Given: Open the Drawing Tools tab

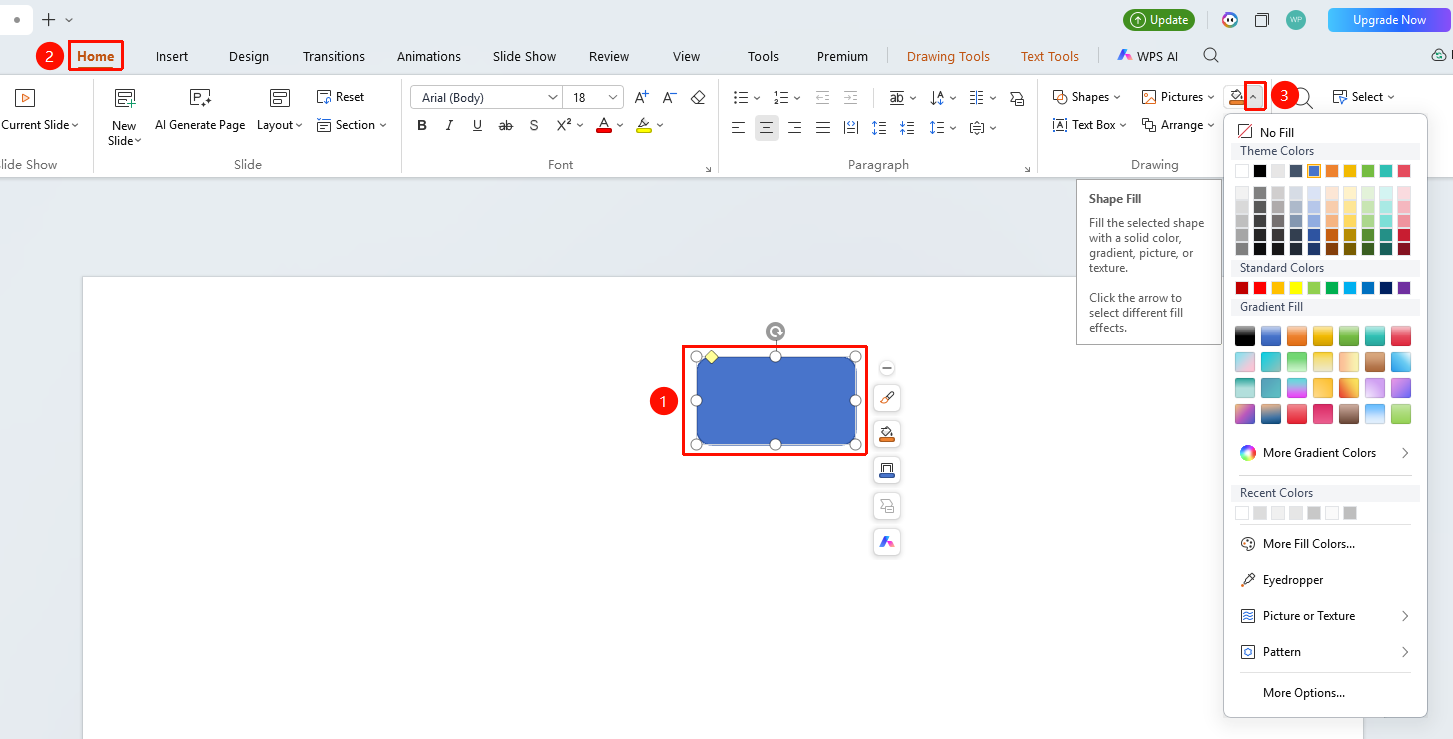Looking at the screenshot, I should 948,56.
